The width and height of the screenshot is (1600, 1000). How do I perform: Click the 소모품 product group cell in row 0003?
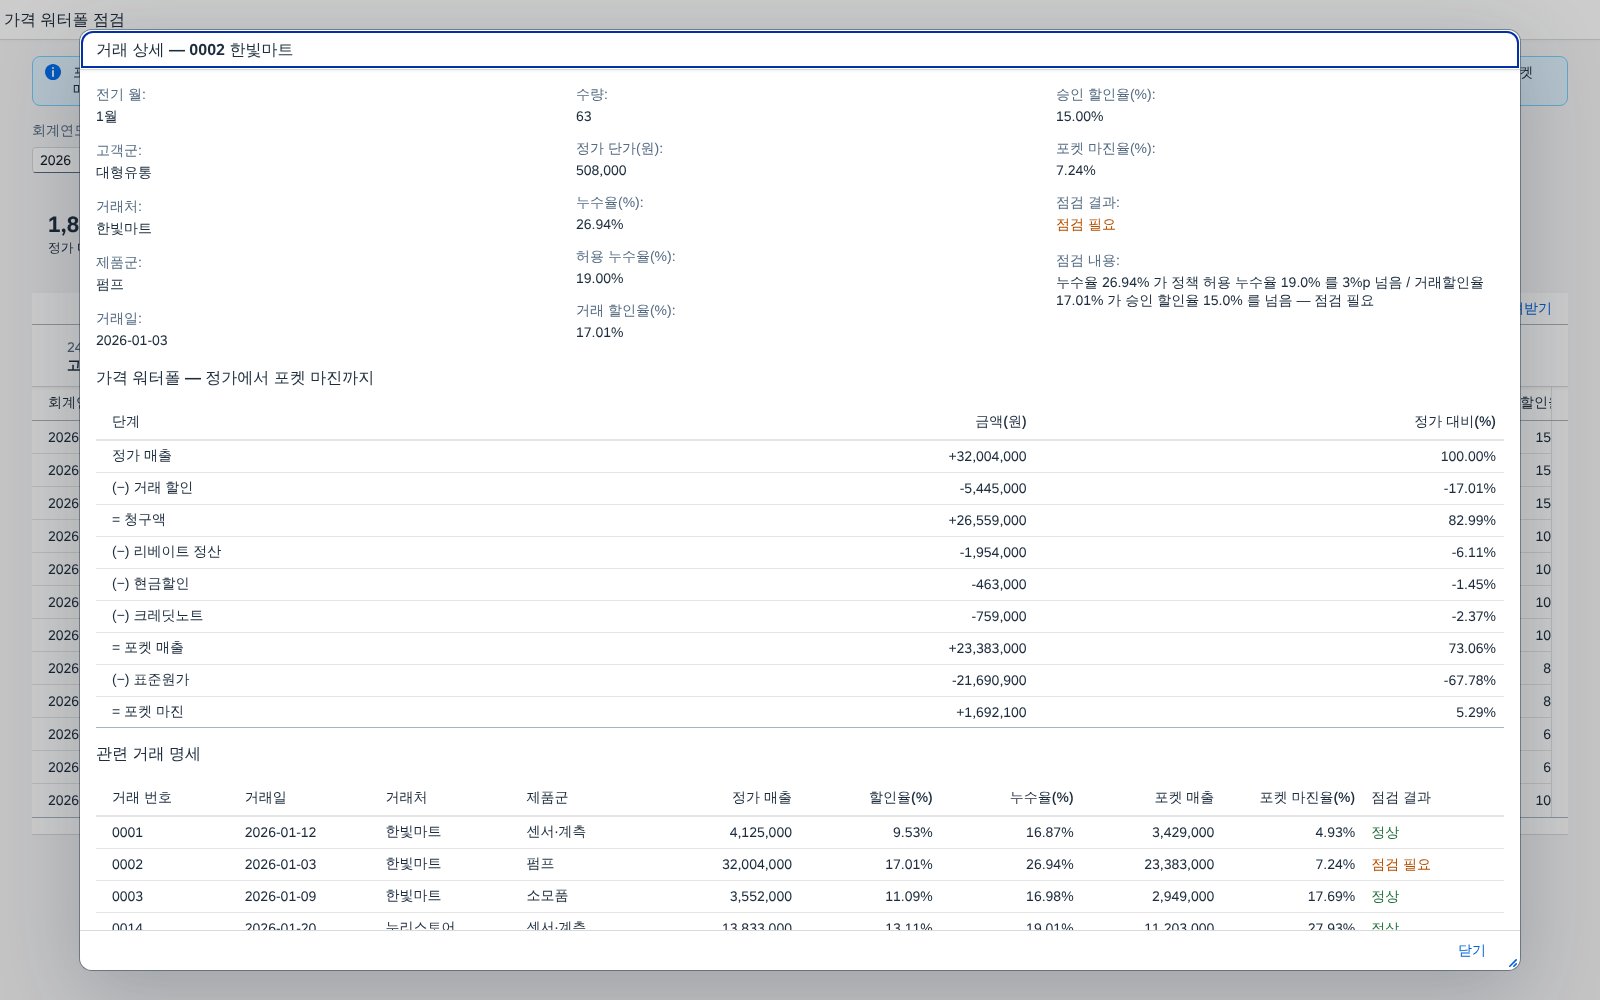[547, 896]
